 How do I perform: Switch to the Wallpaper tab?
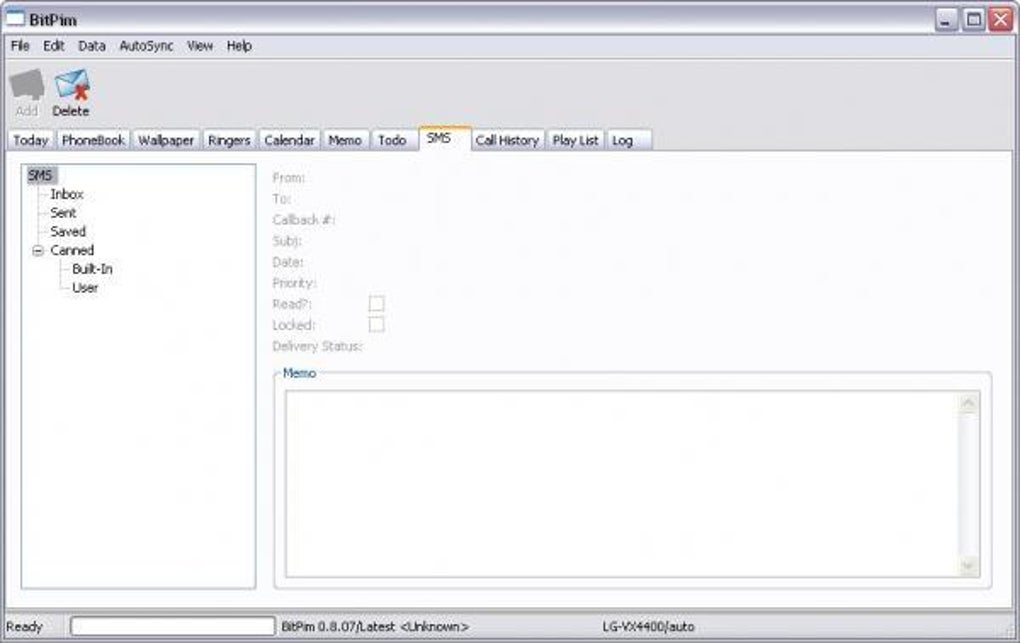166,140
